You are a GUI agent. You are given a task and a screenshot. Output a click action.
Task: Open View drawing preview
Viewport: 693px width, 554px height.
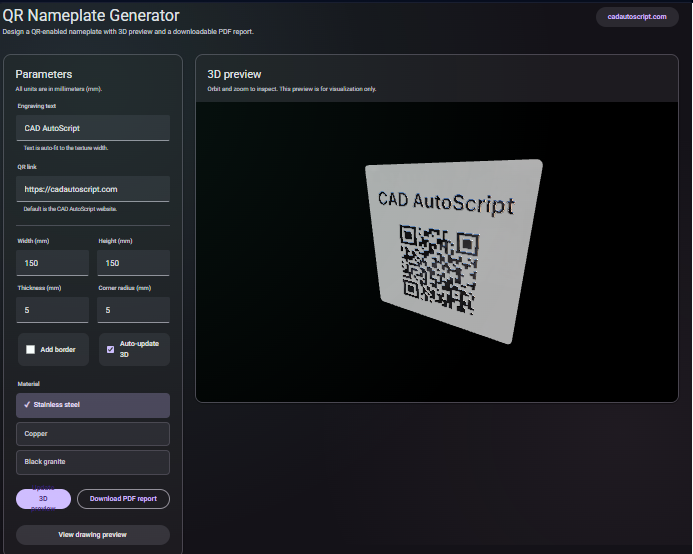click(93, 535)
